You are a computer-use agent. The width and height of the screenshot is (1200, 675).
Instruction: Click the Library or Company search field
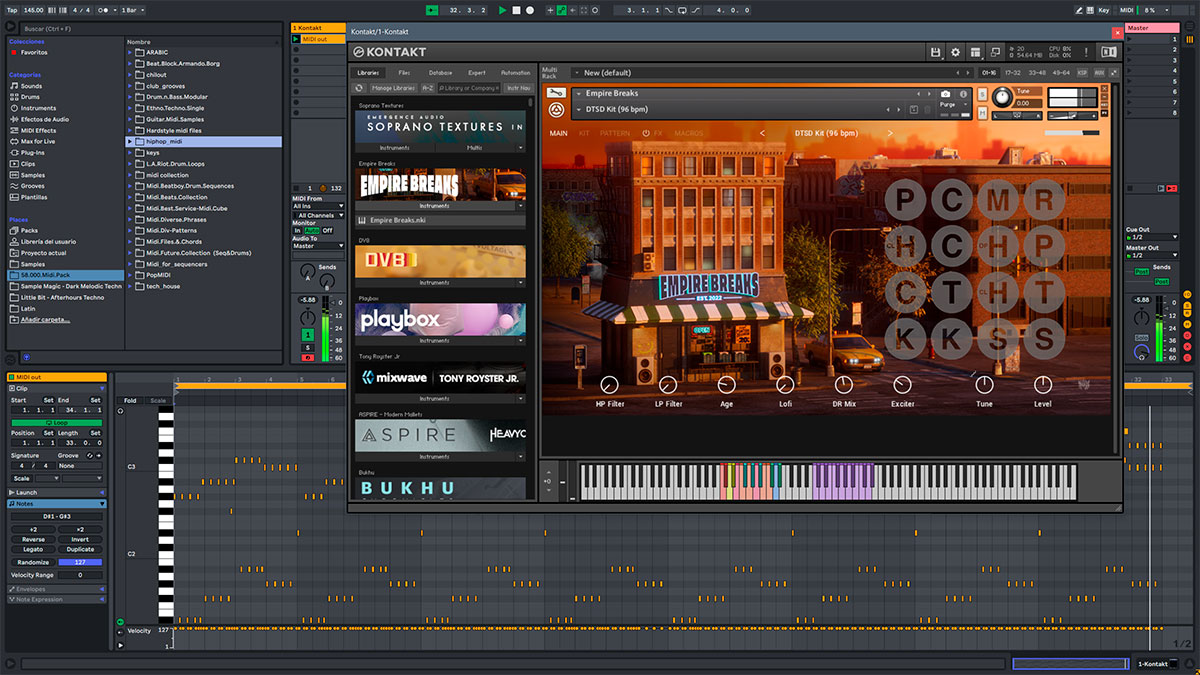coord(469,88)
